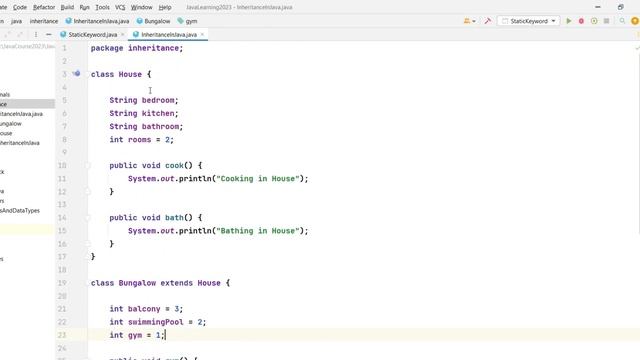Start debugging with the red bug icon

click(x=581, y=21)
